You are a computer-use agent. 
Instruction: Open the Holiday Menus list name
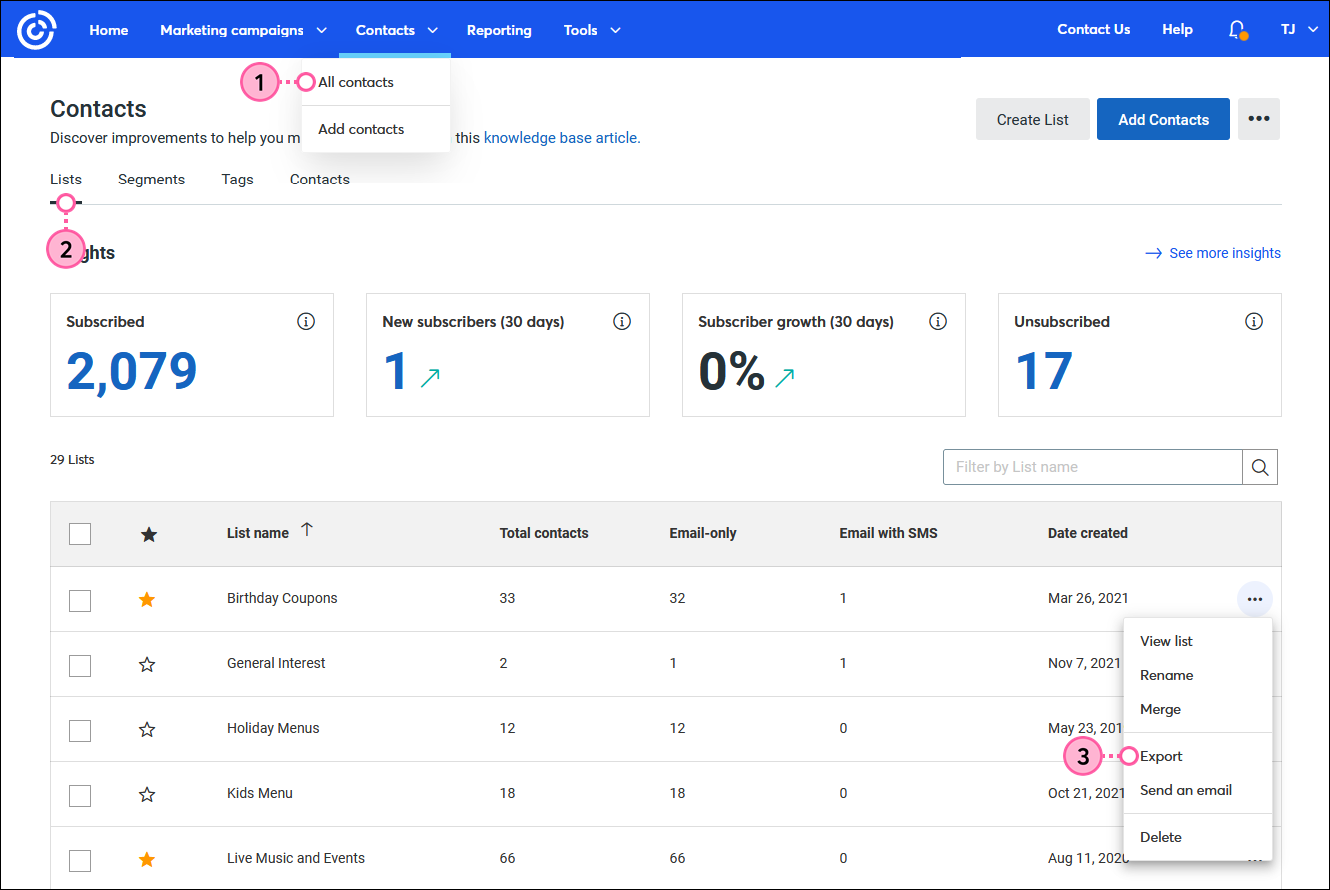coord(273,728)
